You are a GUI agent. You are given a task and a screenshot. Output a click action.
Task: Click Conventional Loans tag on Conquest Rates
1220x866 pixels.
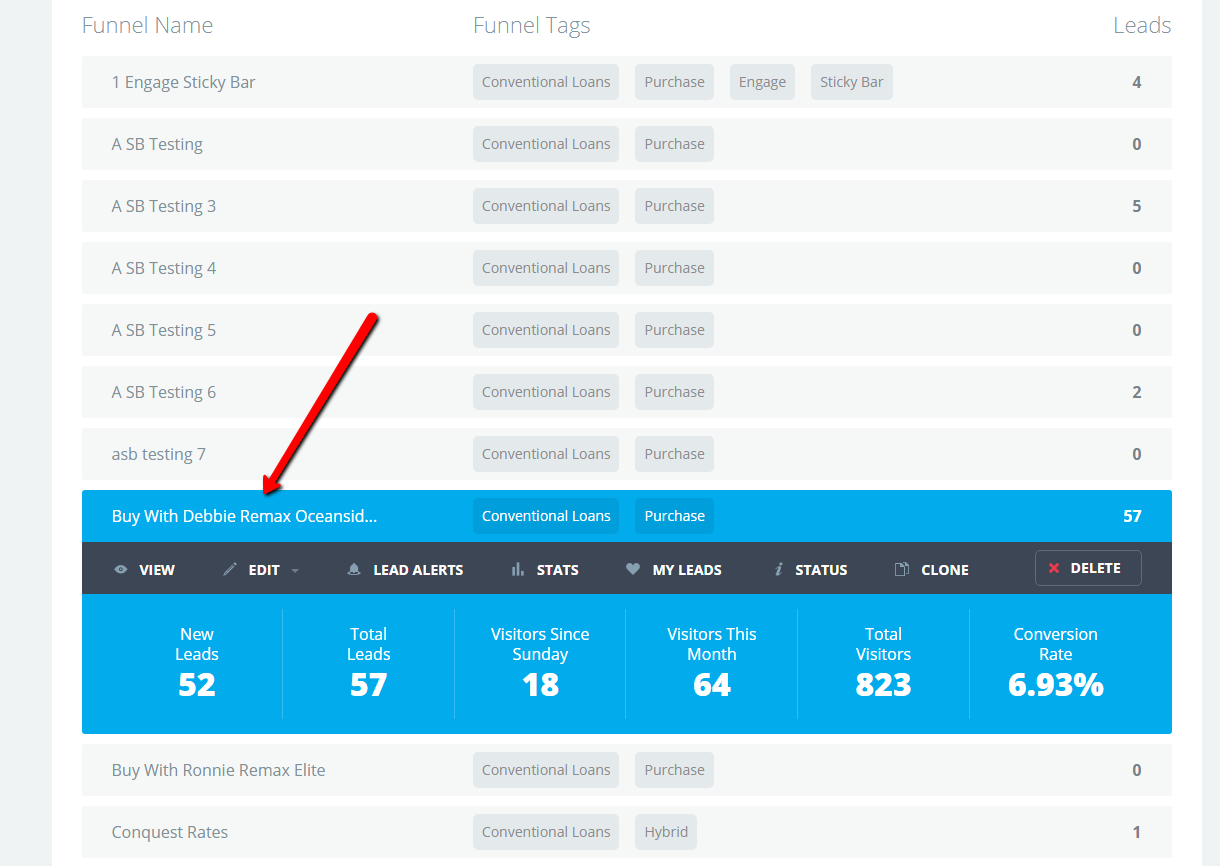(546, 832)
